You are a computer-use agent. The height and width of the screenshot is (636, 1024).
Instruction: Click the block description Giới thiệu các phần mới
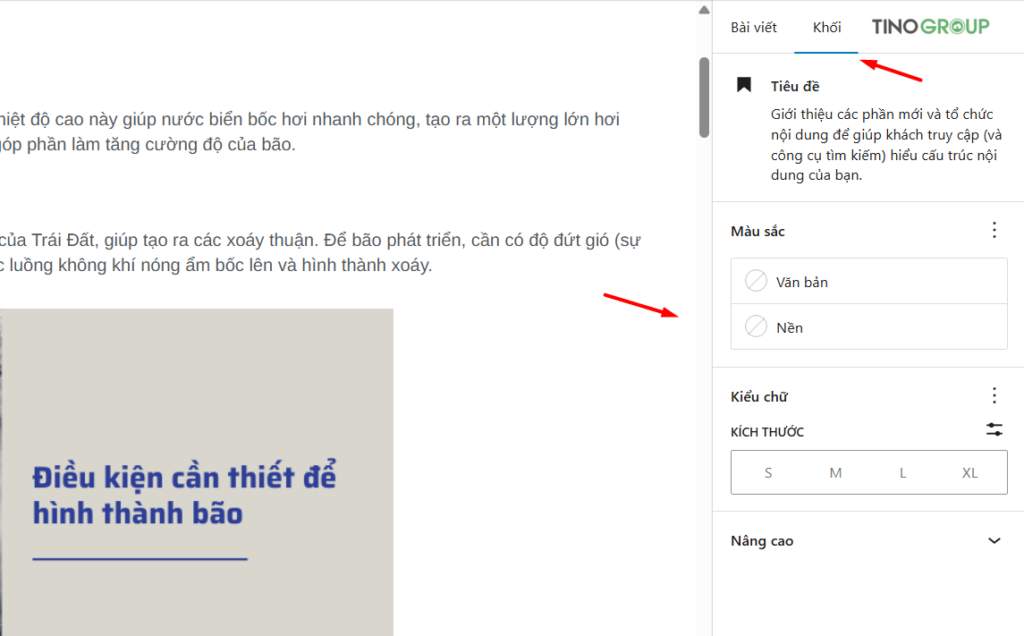[886, 144]
